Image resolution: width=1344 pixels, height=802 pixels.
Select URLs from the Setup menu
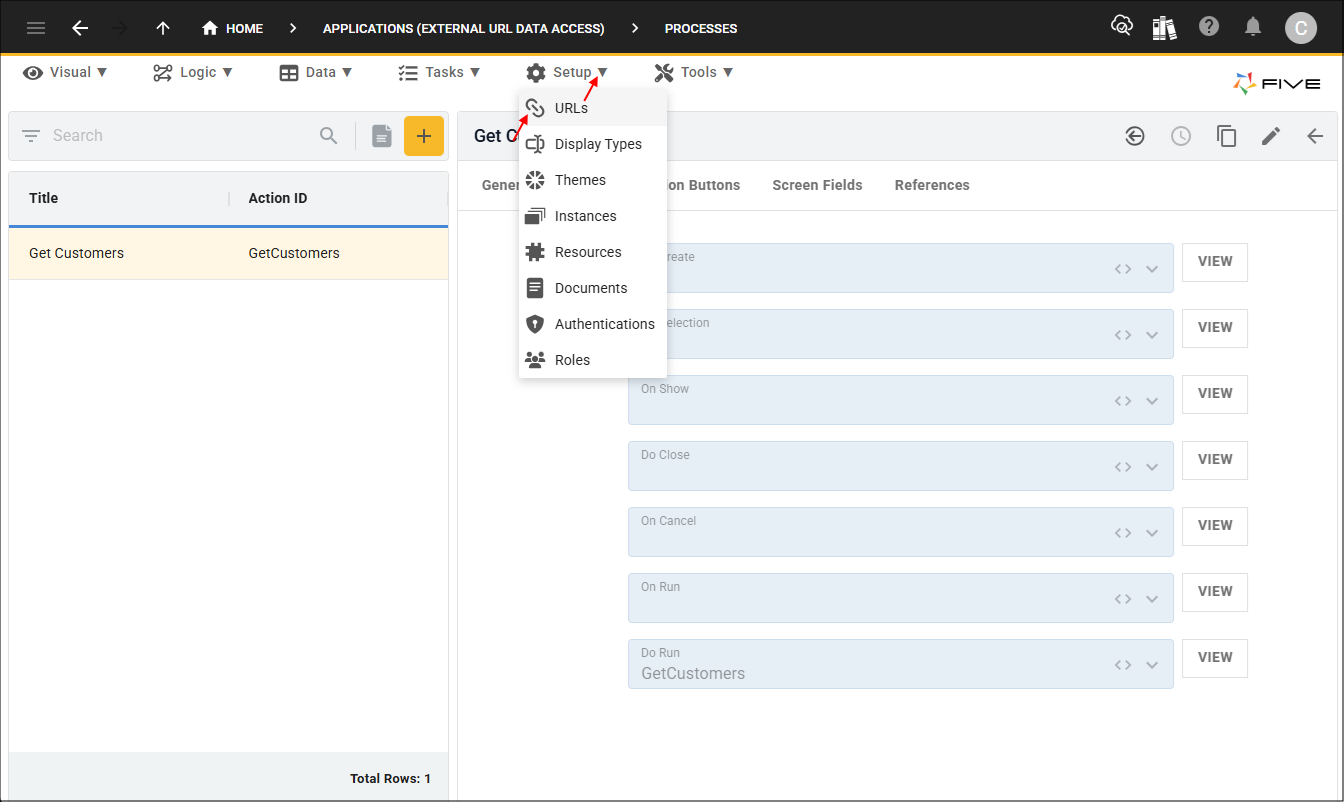tap(571, 108)
